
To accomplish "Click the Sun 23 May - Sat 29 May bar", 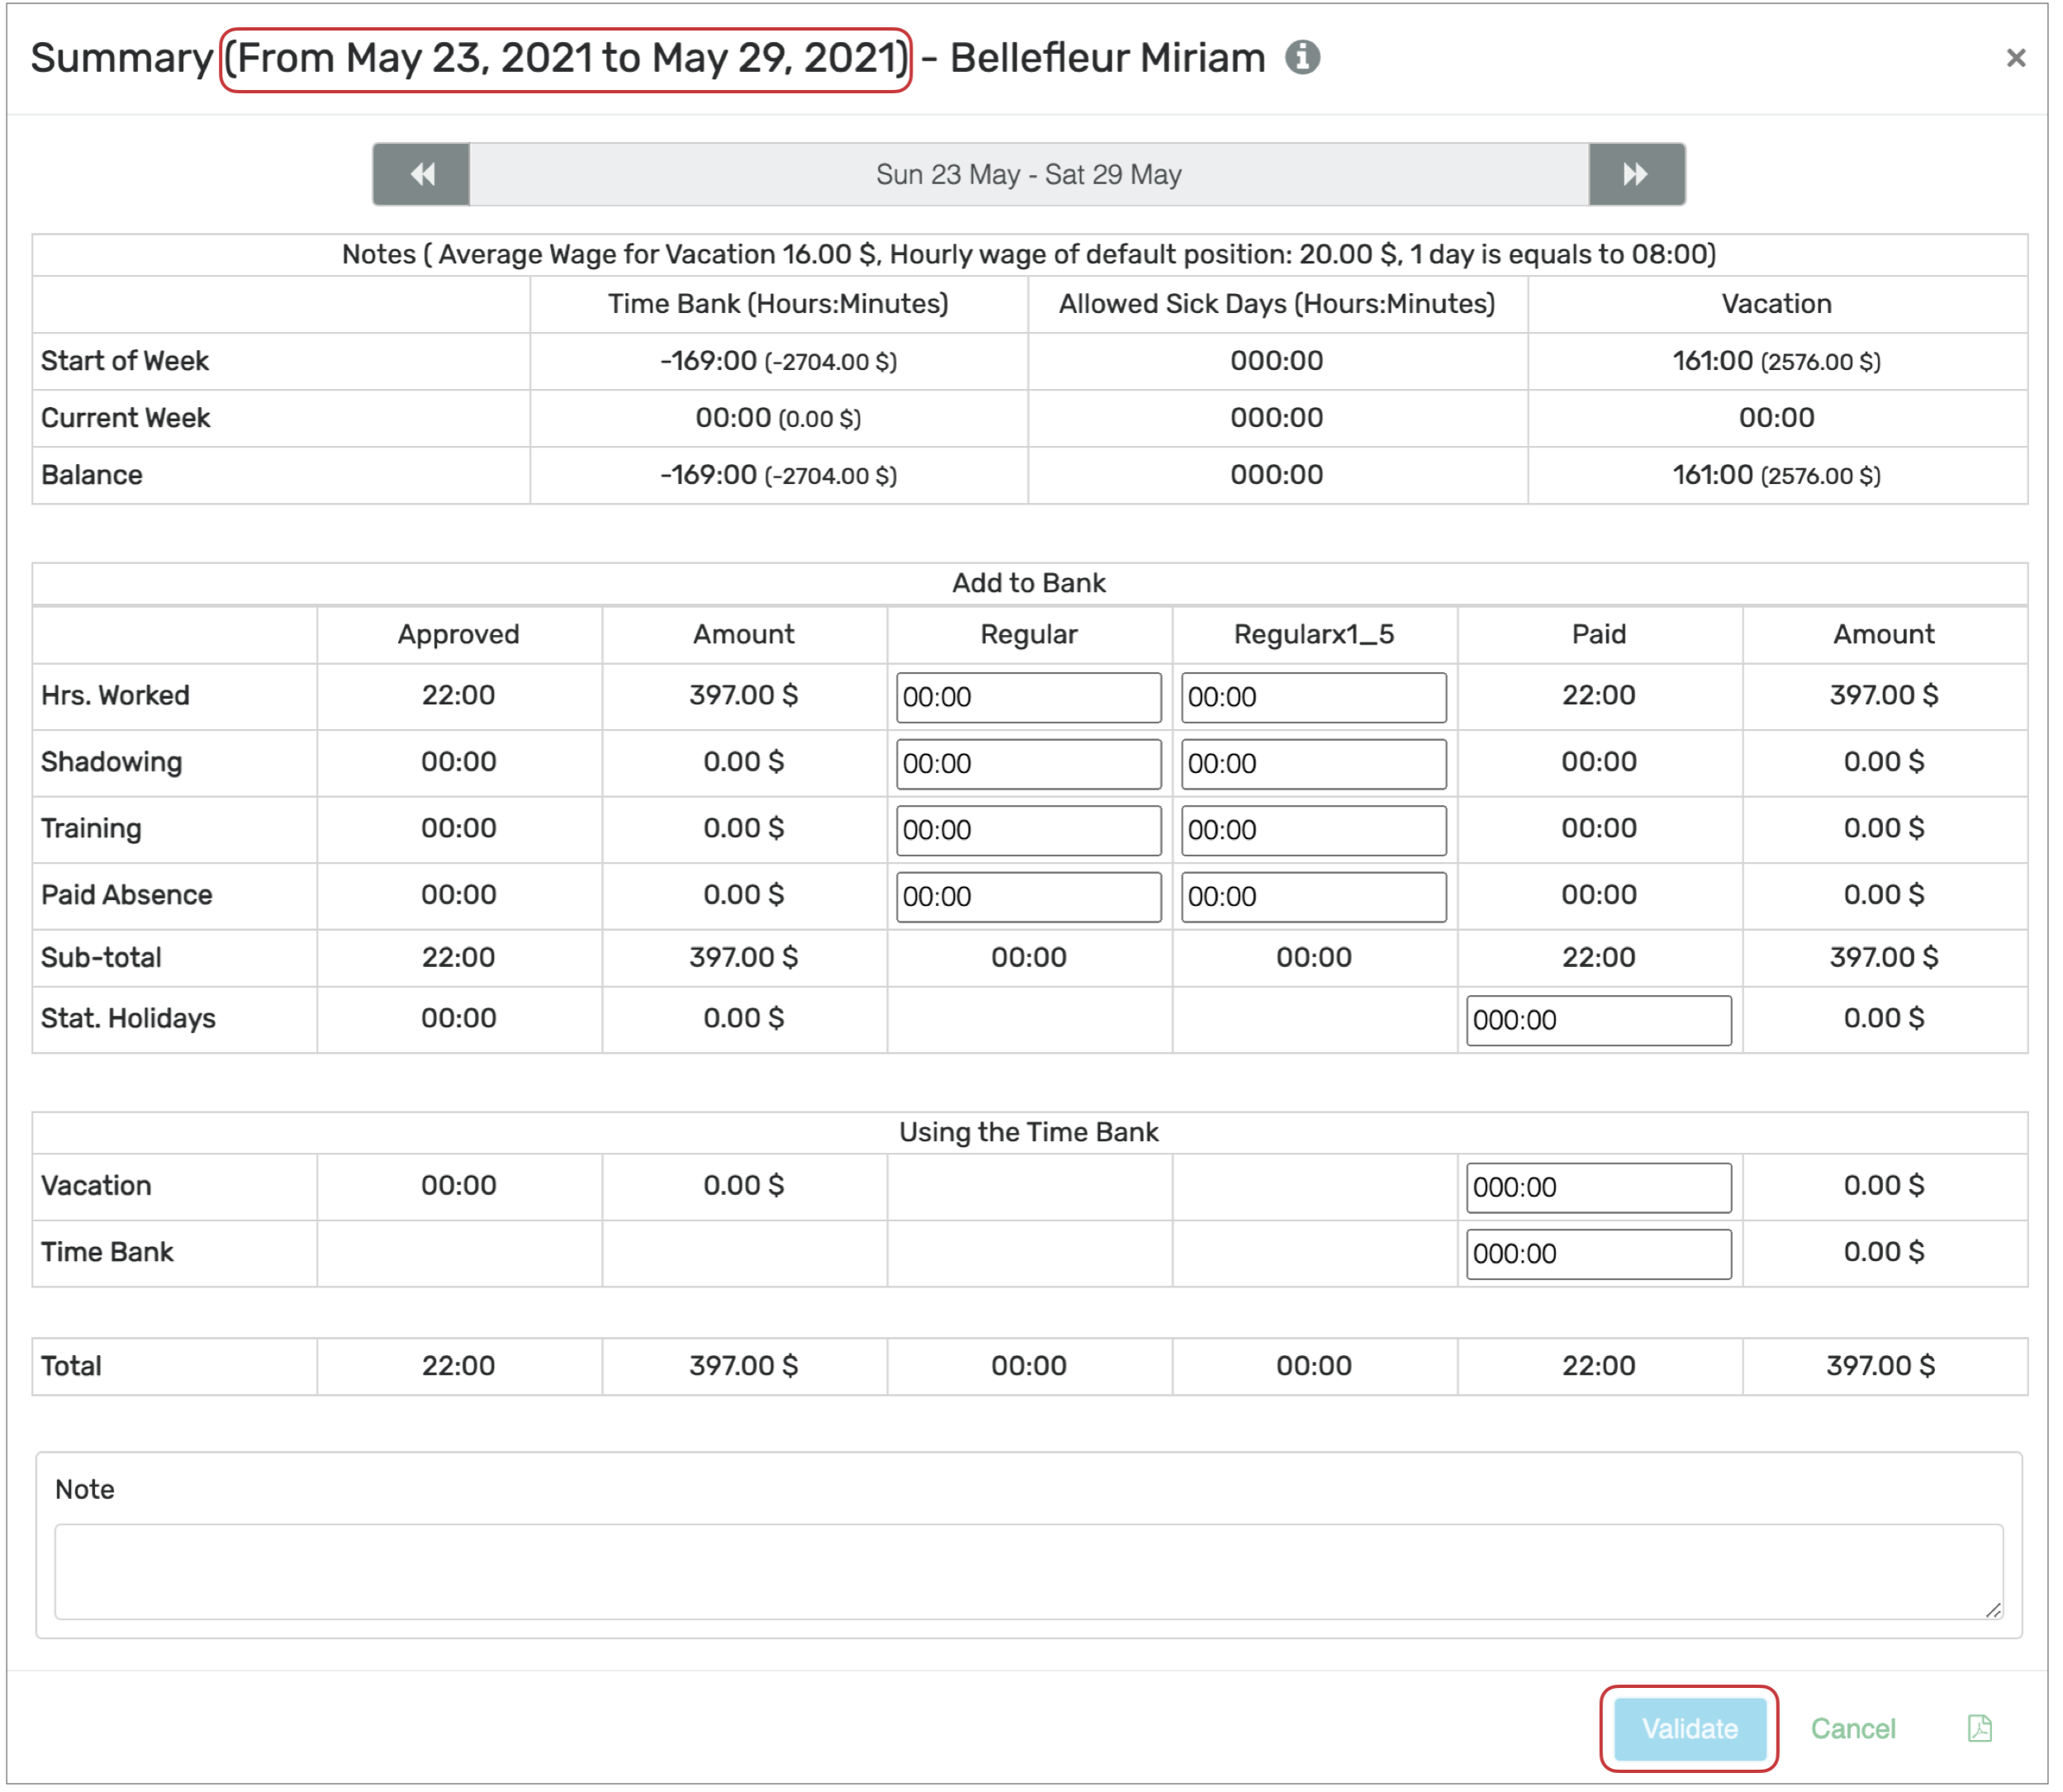I will [x=1028, y=175].
